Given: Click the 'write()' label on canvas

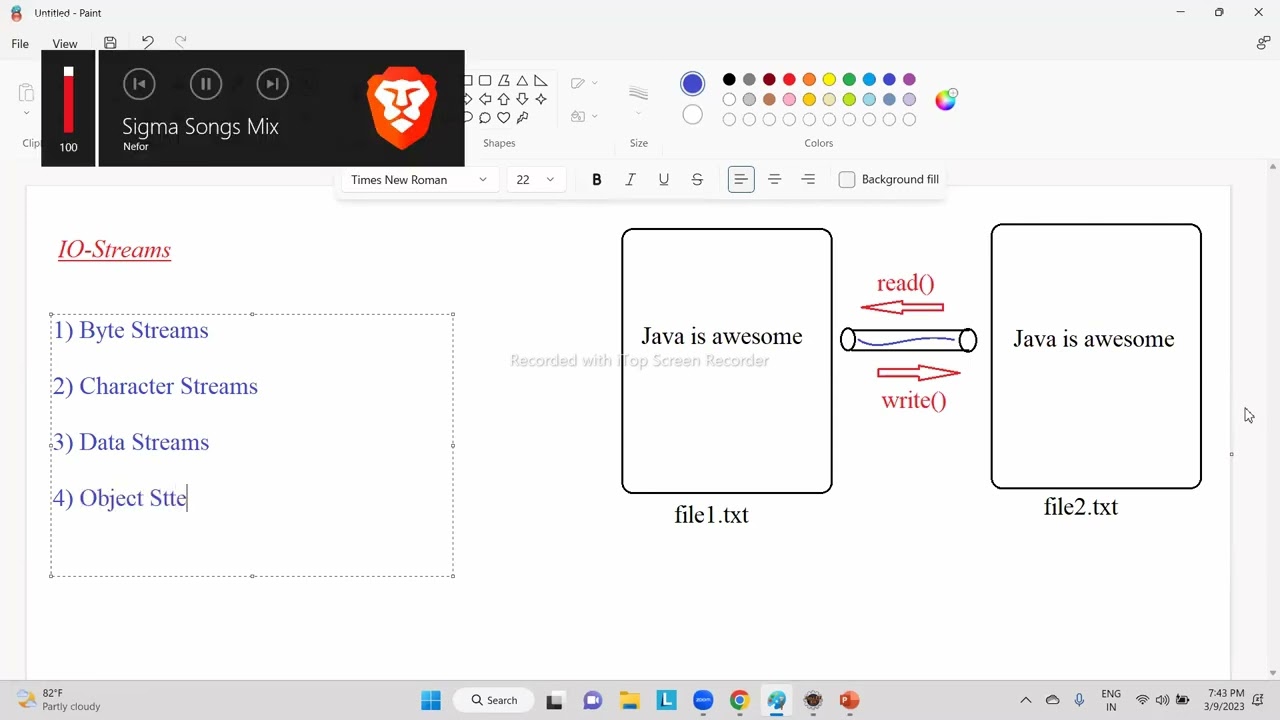Looking at the screenshot, I should 914,401.
